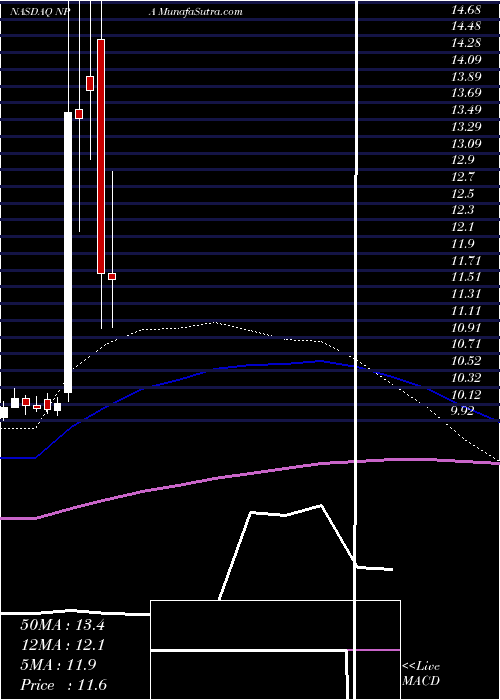The height and width of the screenshot is (700, 500).
Task: Click the 10.32 price axis label
Action: [466, 378]
